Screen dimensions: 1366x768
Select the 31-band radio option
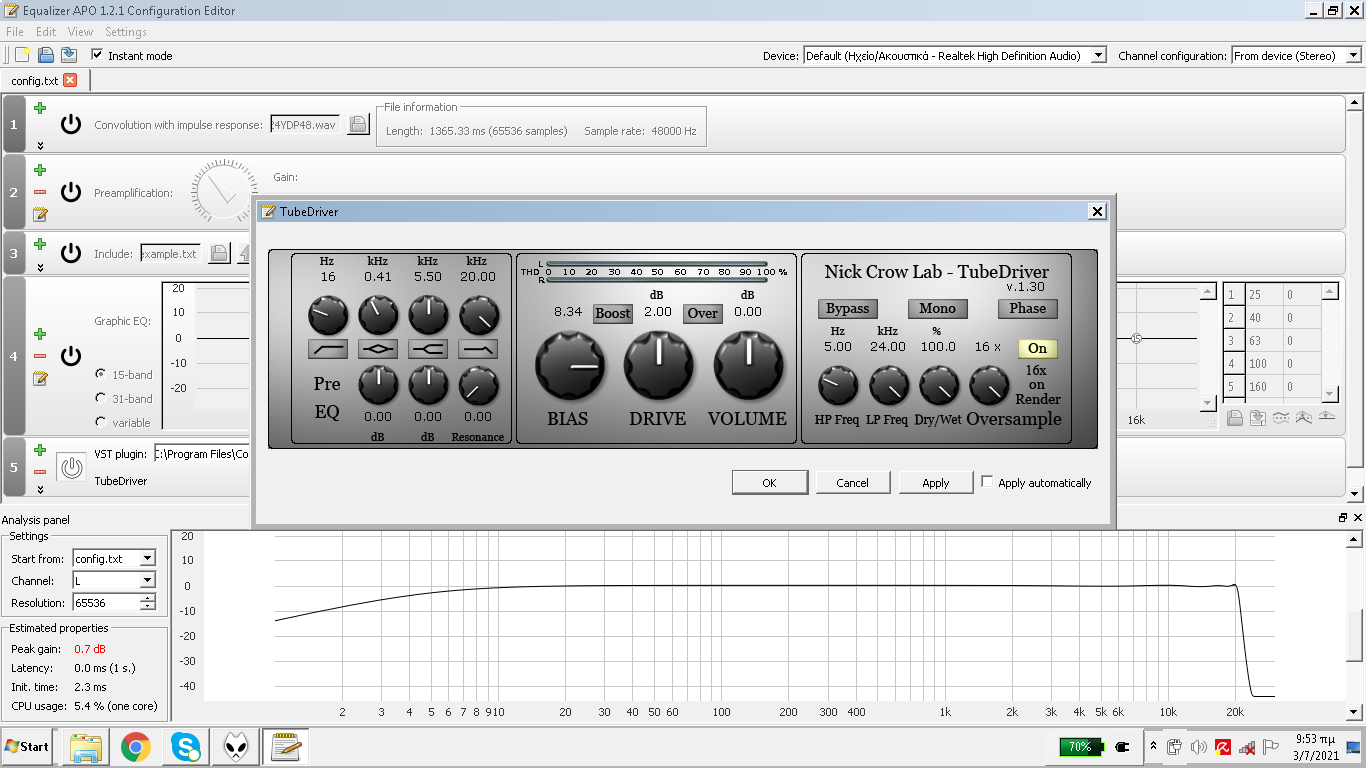tap(101, 398)
